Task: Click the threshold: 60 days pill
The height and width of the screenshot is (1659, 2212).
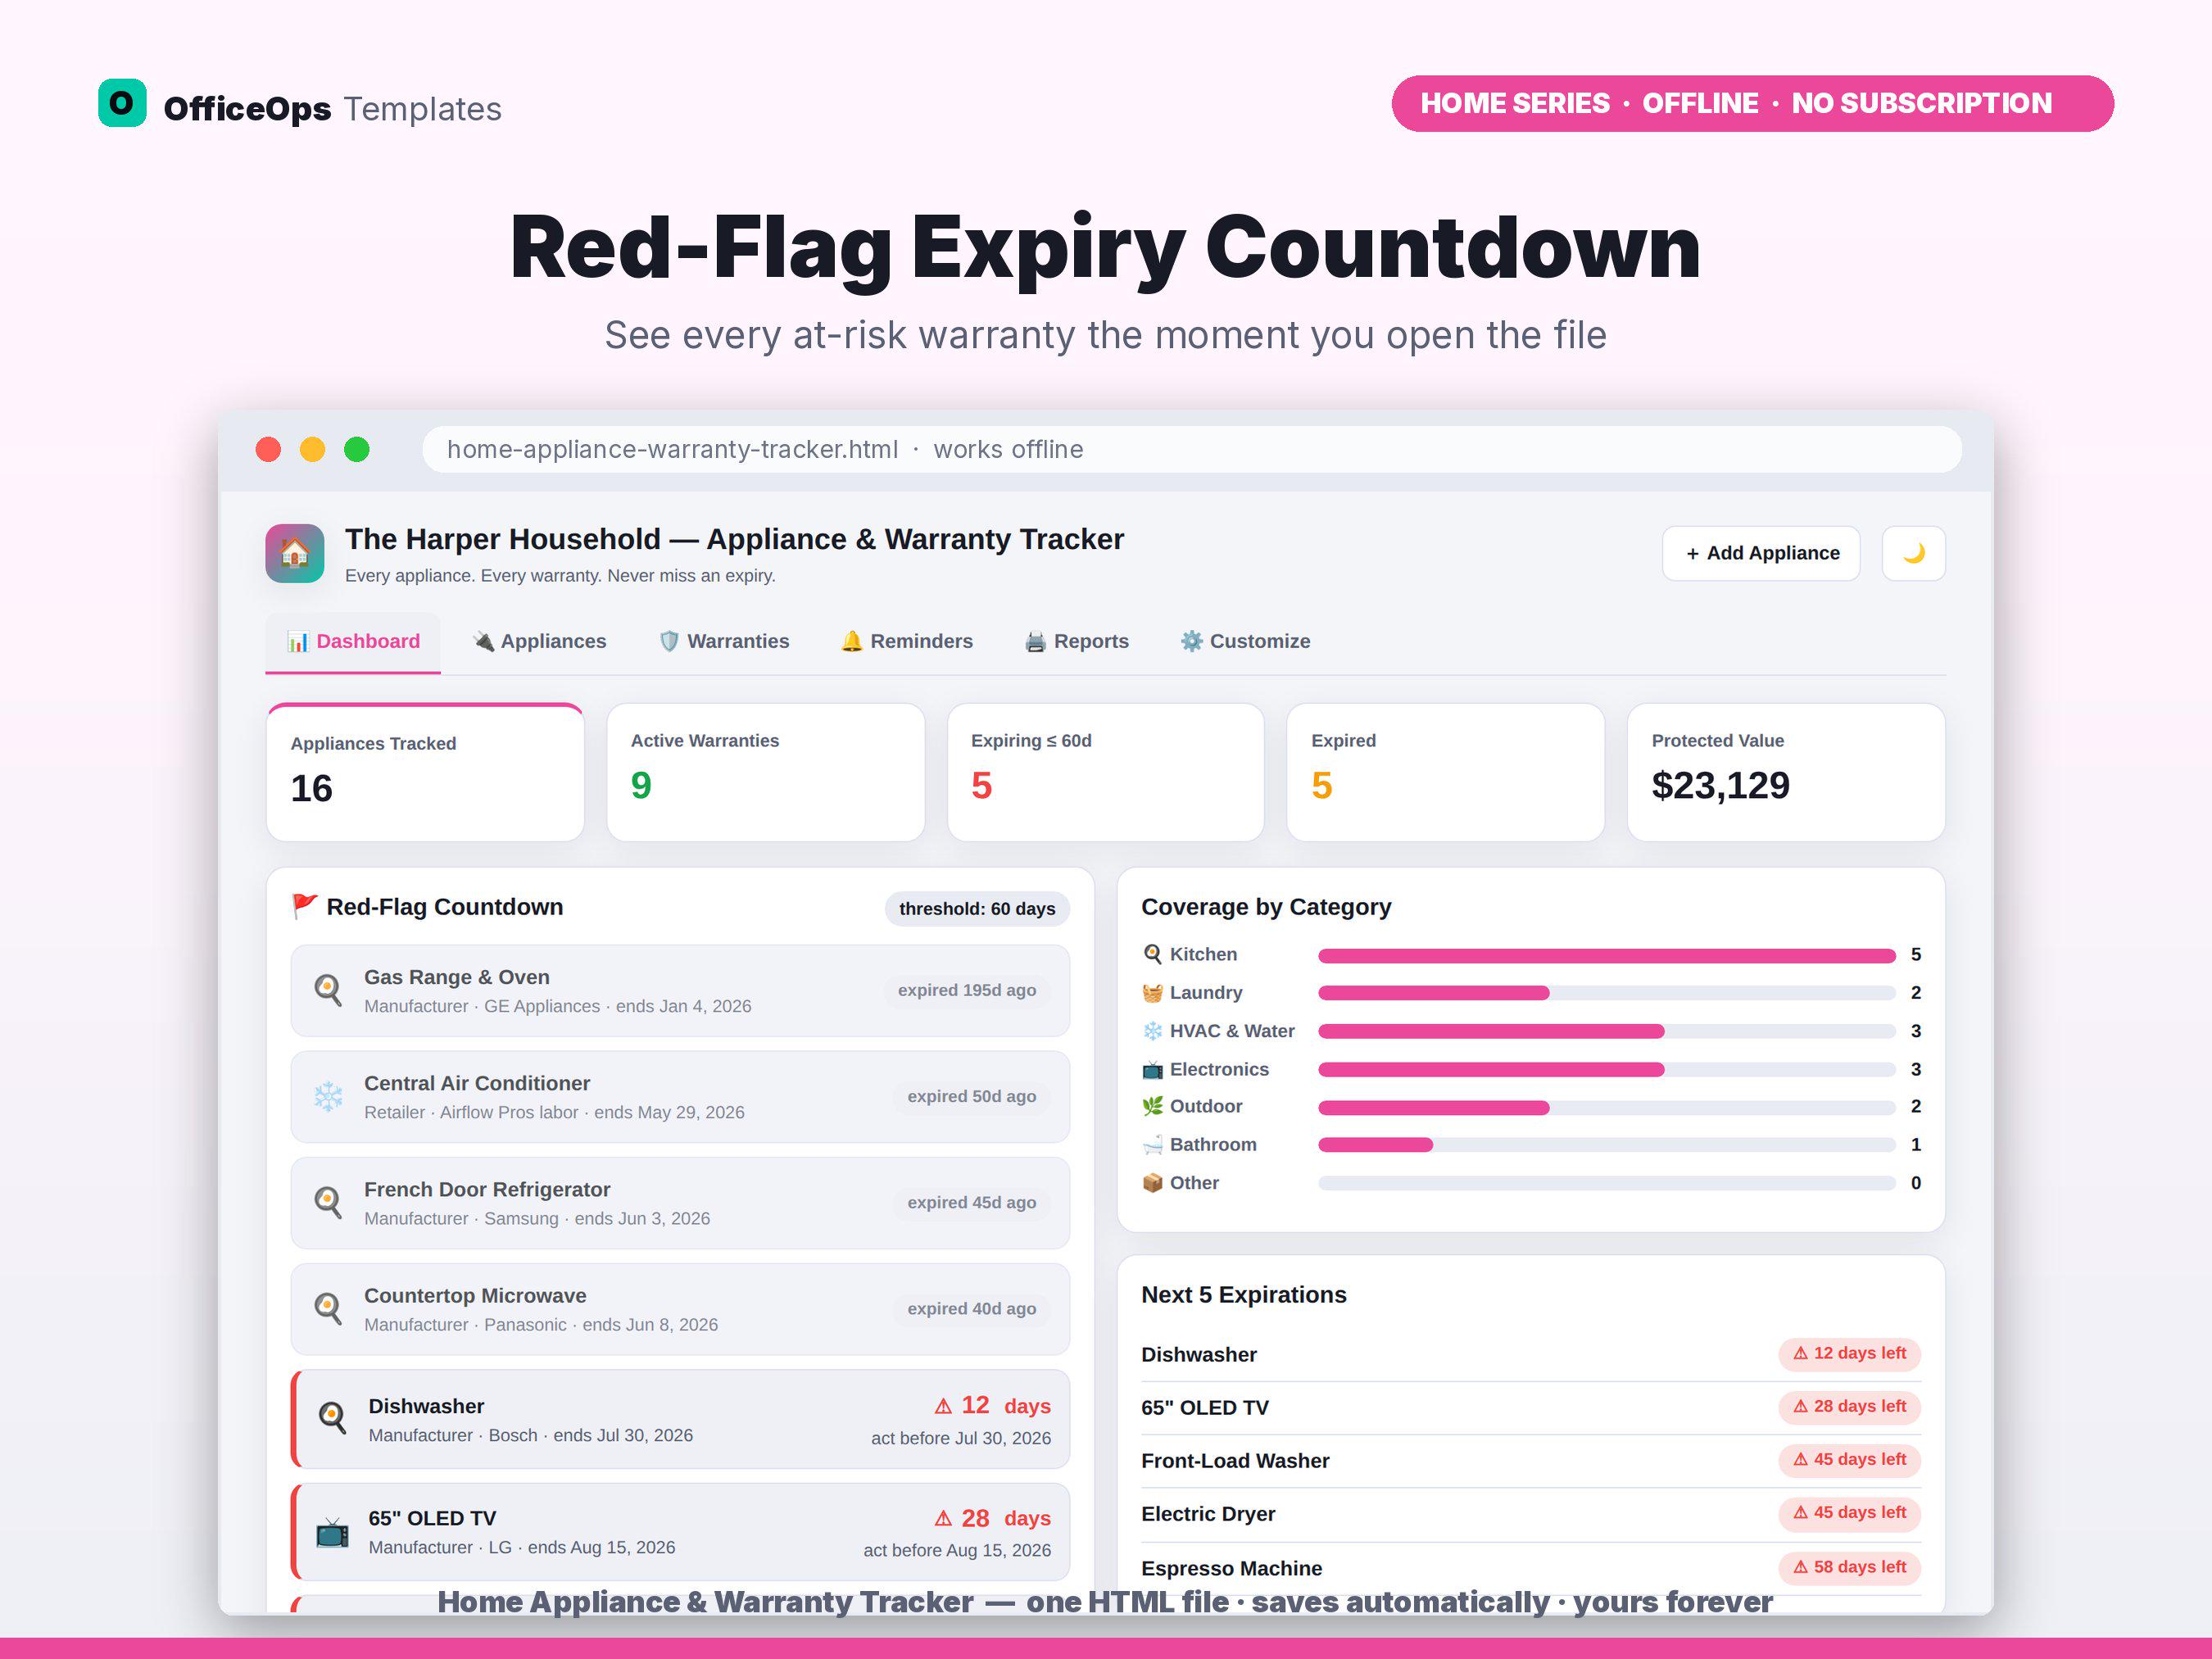Action: 977,908
